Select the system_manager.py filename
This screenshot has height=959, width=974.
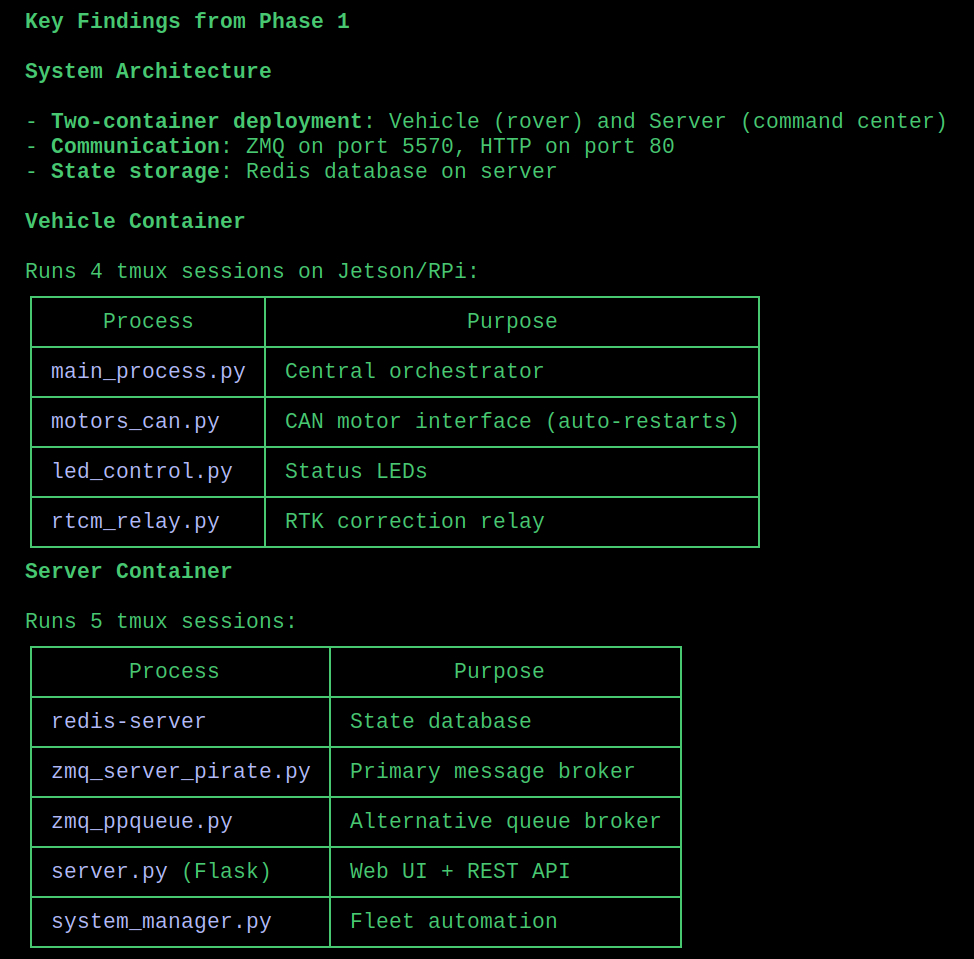click(x=161, y=922)
